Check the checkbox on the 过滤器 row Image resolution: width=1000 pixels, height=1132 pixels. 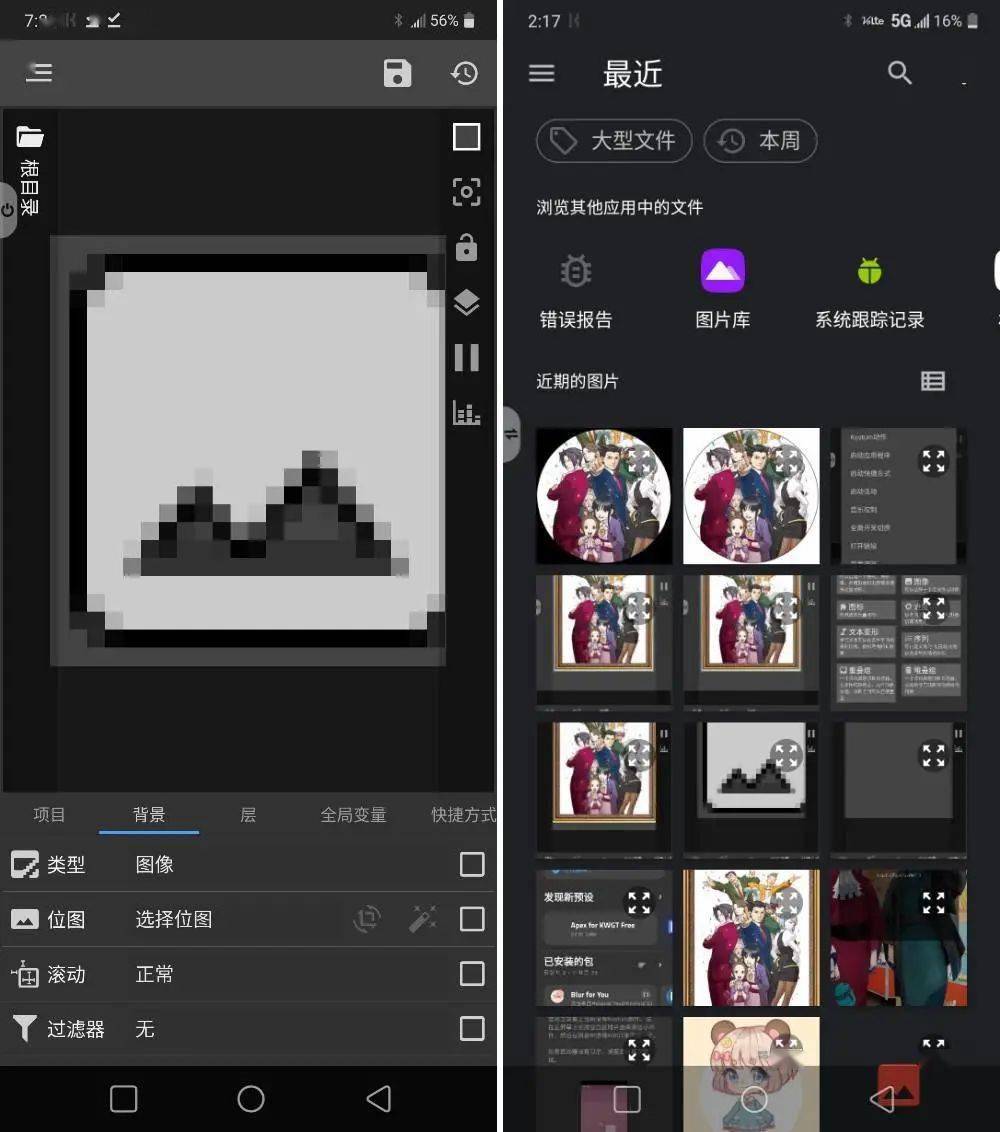click(x=472, y=1028)
